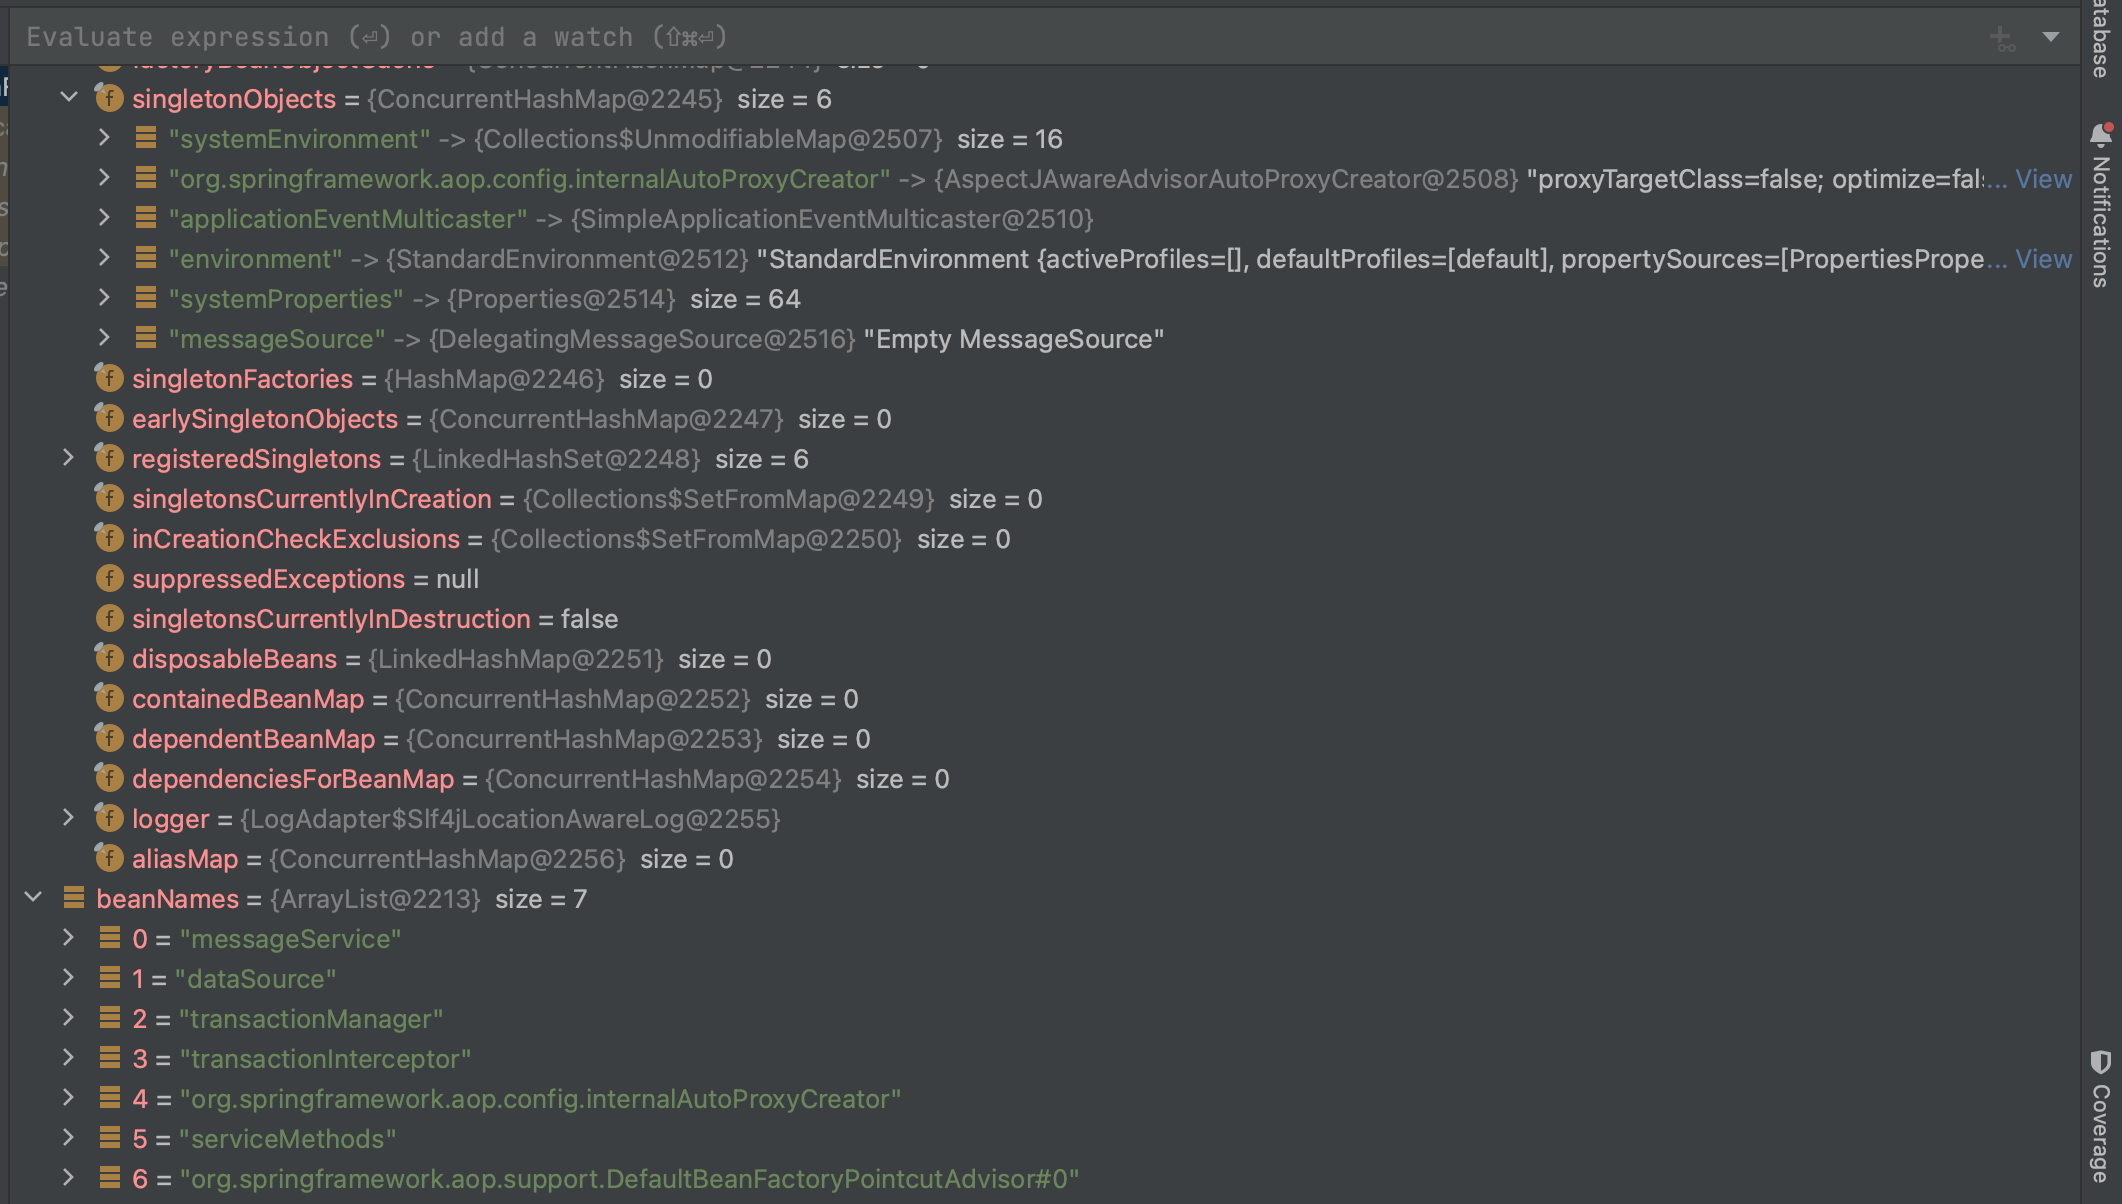Collapse the beanNames list
The width and height of the screenshot is (2122, 1204).
click(x=33, y=898)
